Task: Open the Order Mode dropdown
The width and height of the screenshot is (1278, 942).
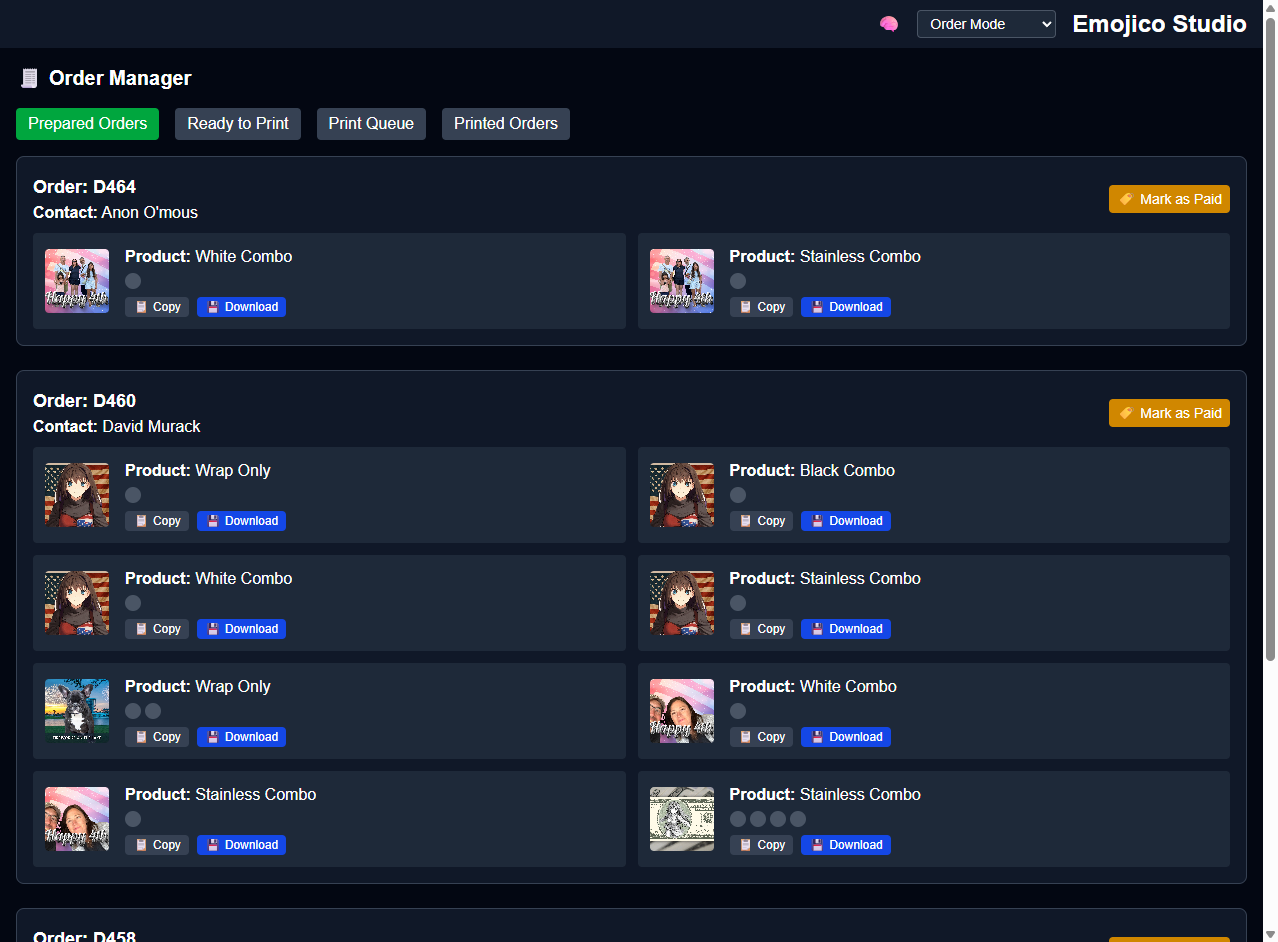Action: coord(986,24)
